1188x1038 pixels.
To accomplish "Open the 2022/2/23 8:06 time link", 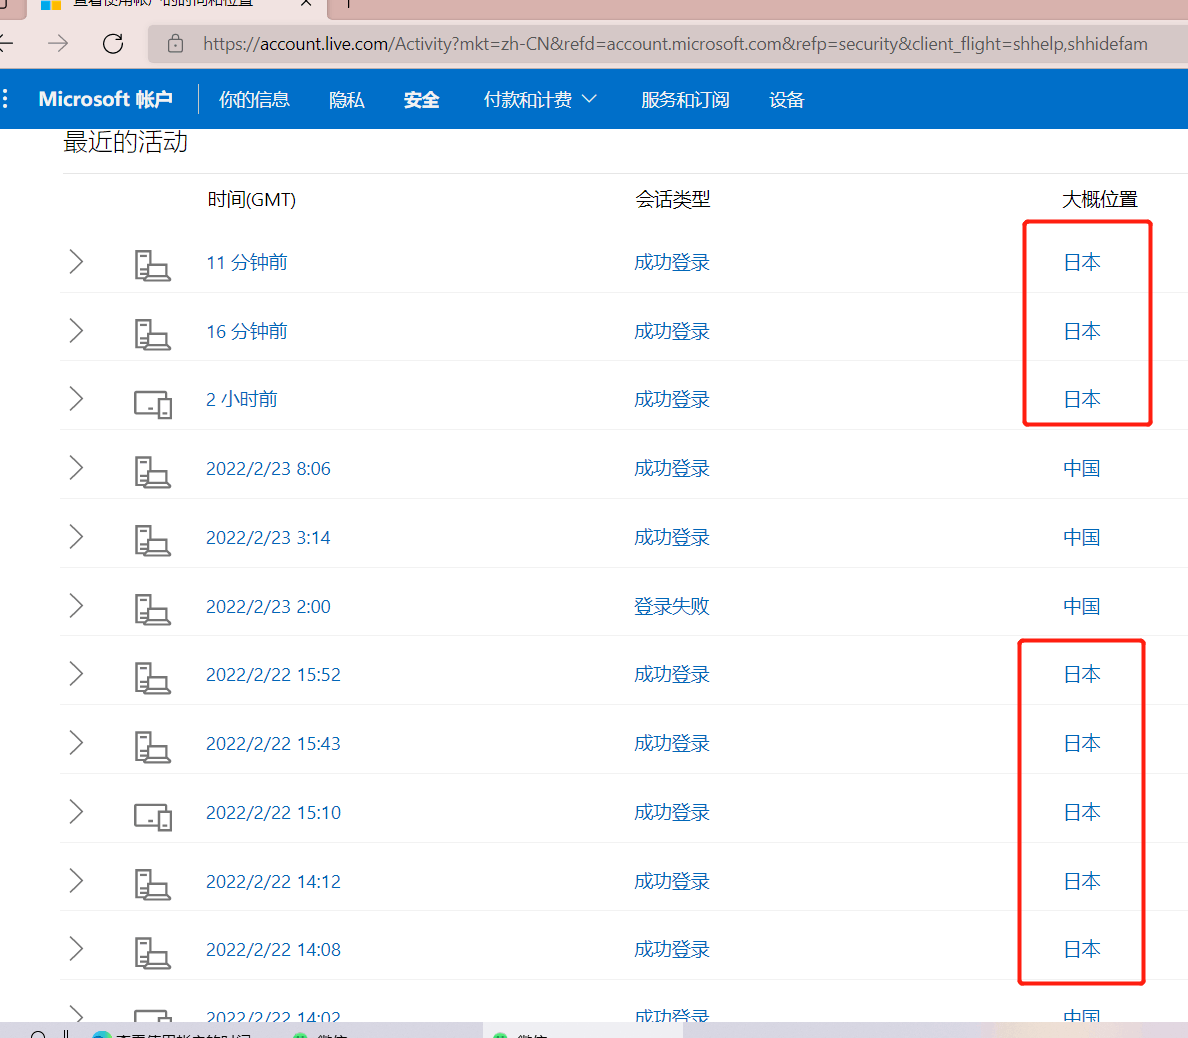I will (x=268, y=468).
